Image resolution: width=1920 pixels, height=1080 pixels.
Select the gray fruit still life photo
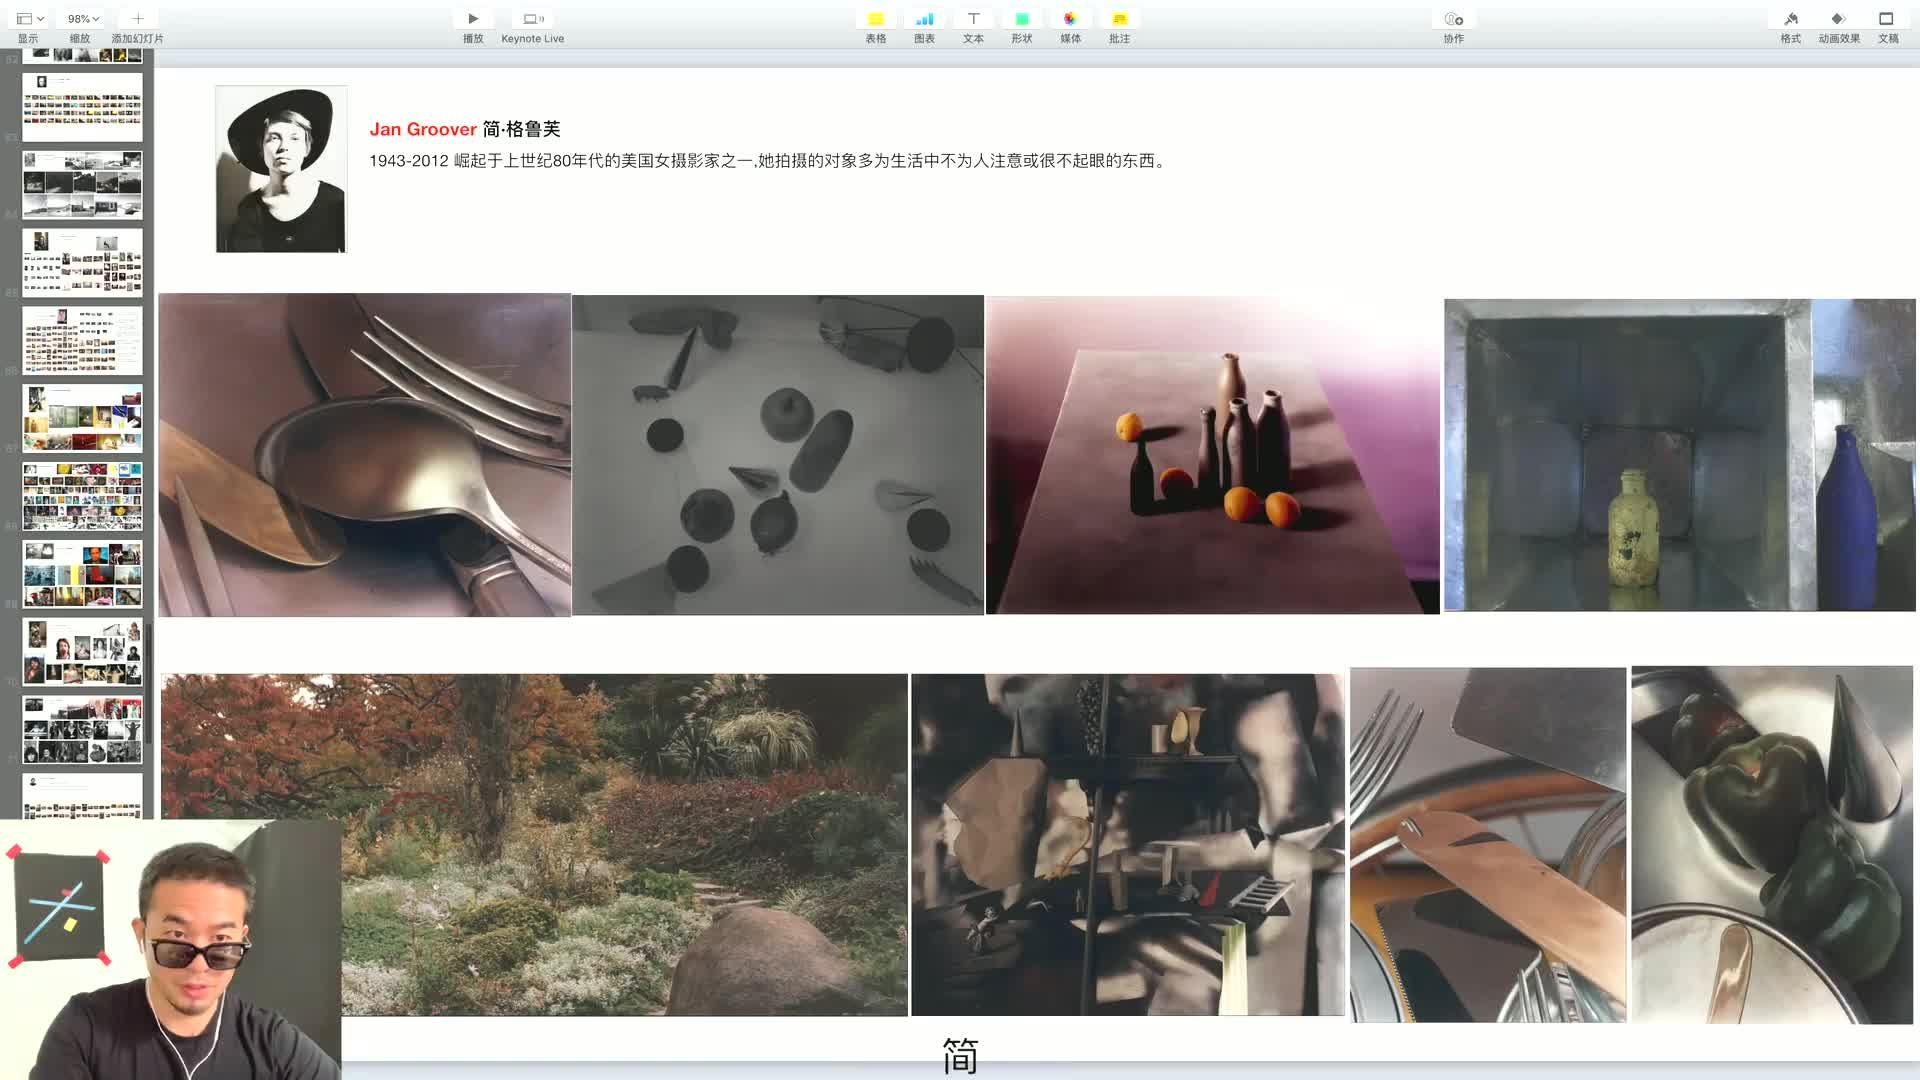tap(778, 455)
